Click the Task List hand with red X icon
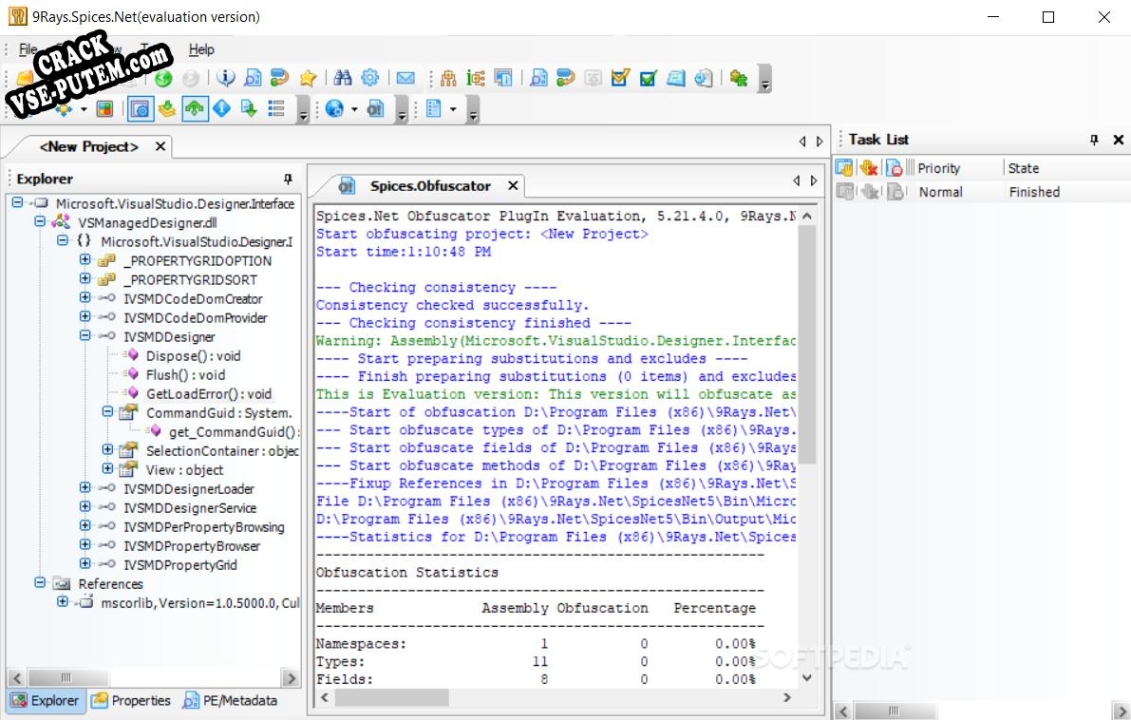The width and height of the screenshot is (1131, 720). (x=869, y=168)
